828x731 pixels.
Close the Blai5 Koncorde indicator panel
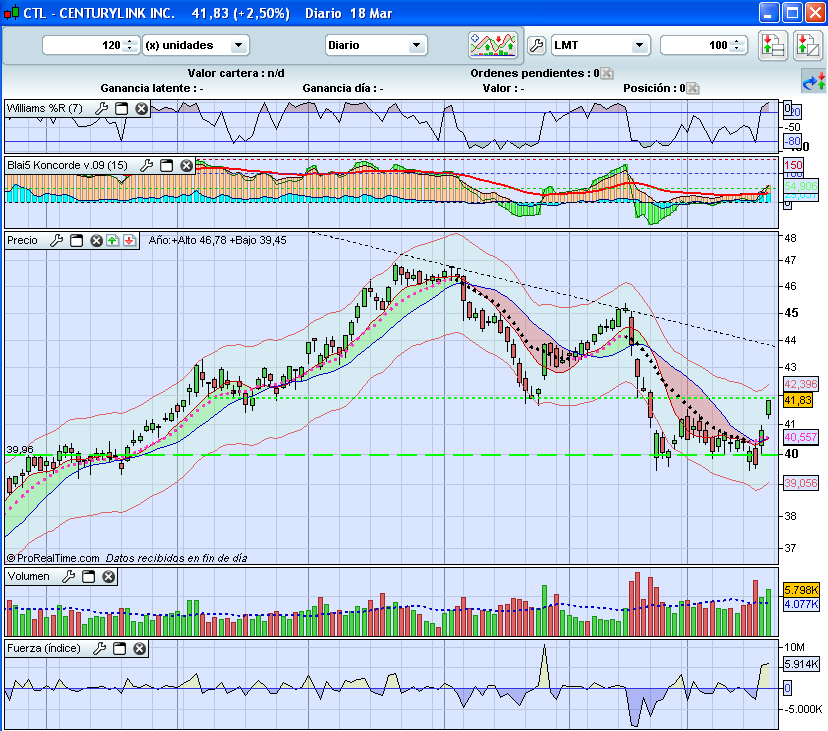(185, 164)
